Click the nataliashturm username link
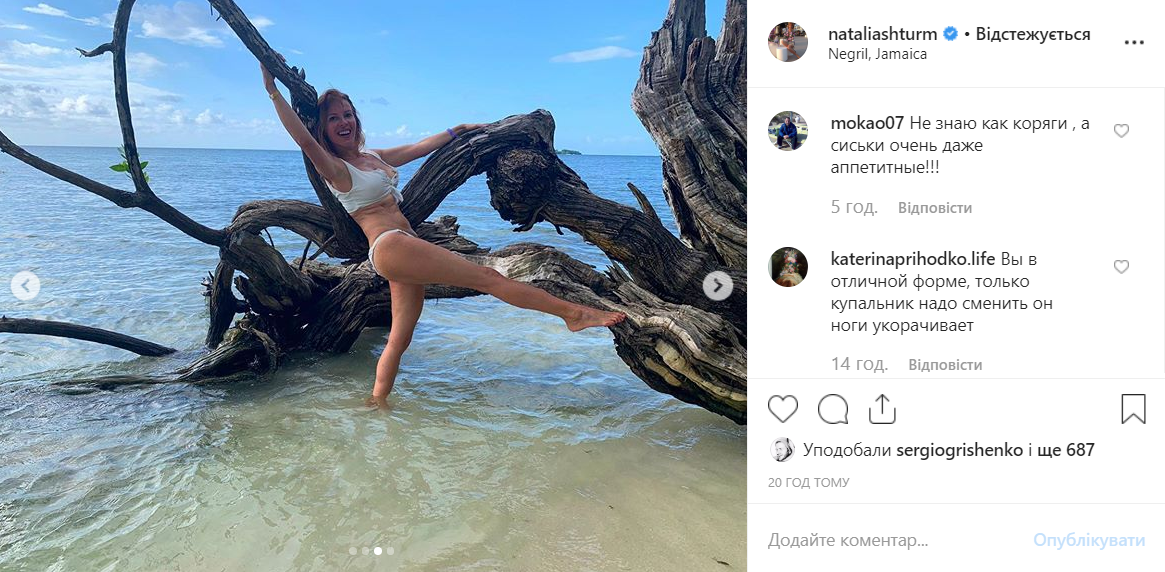 click(x=882, y=33)
